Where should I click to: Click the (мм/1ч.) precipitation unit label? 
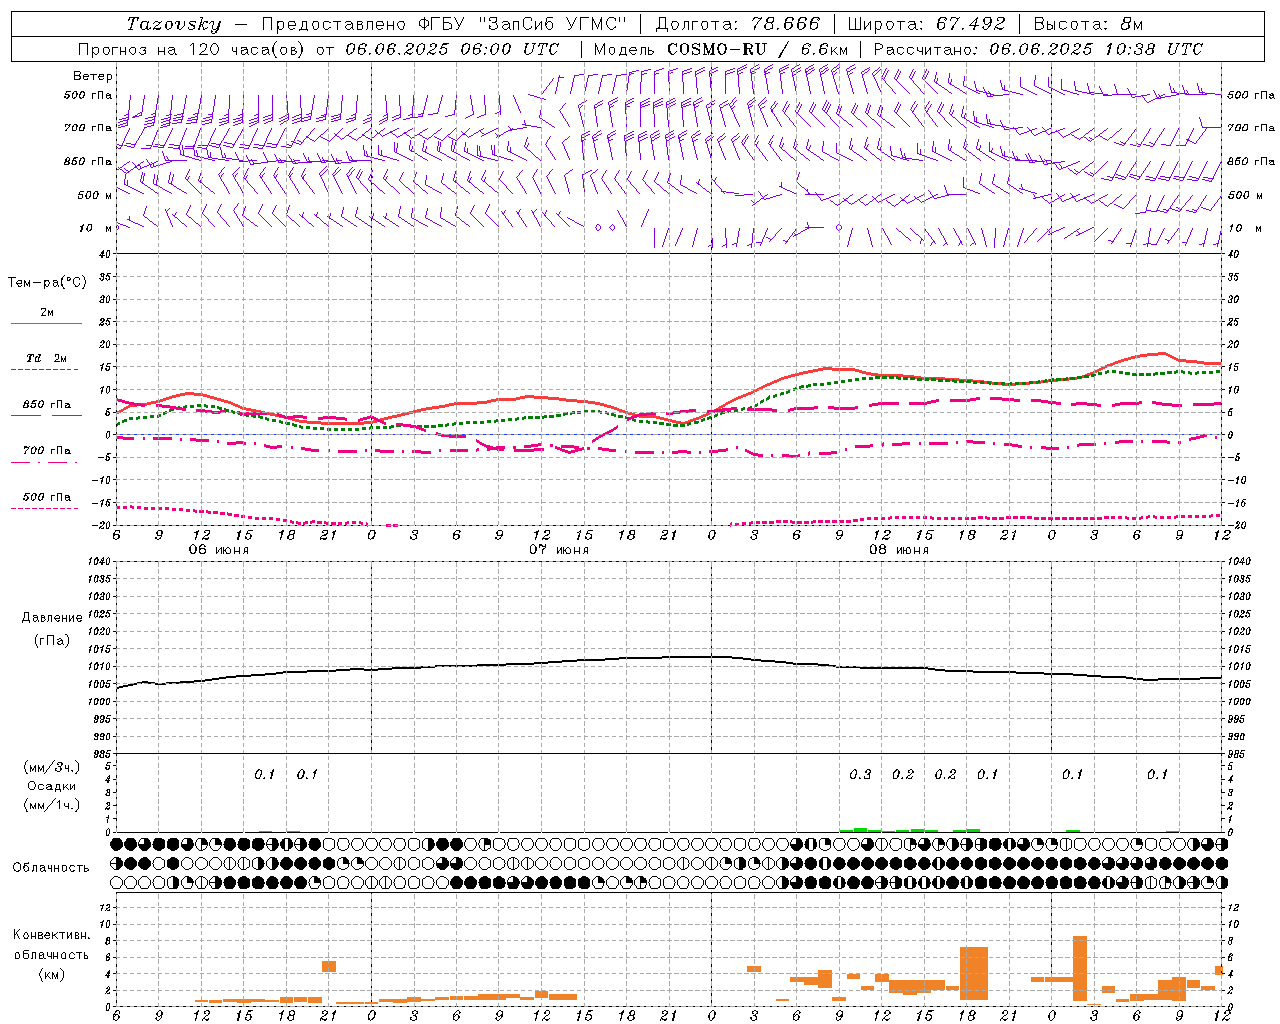coord(52,805)
